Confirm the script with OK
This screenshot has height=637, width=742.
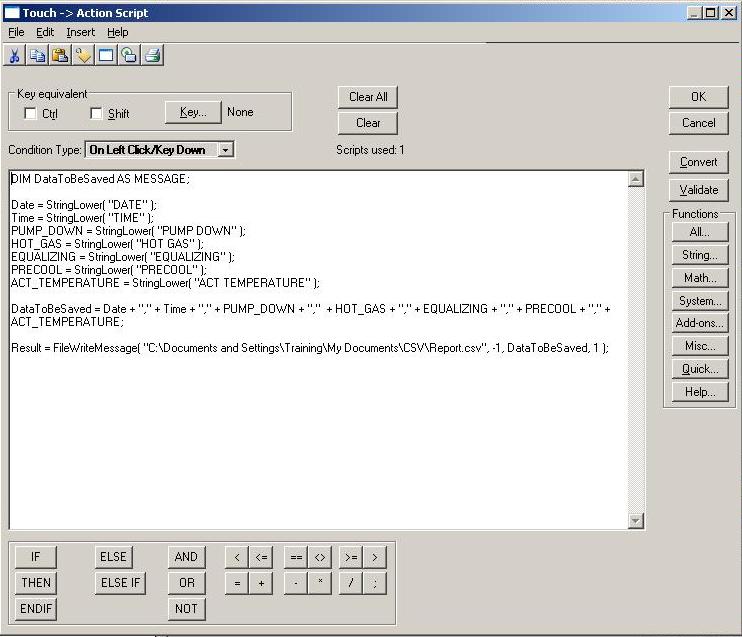(698, 97)
